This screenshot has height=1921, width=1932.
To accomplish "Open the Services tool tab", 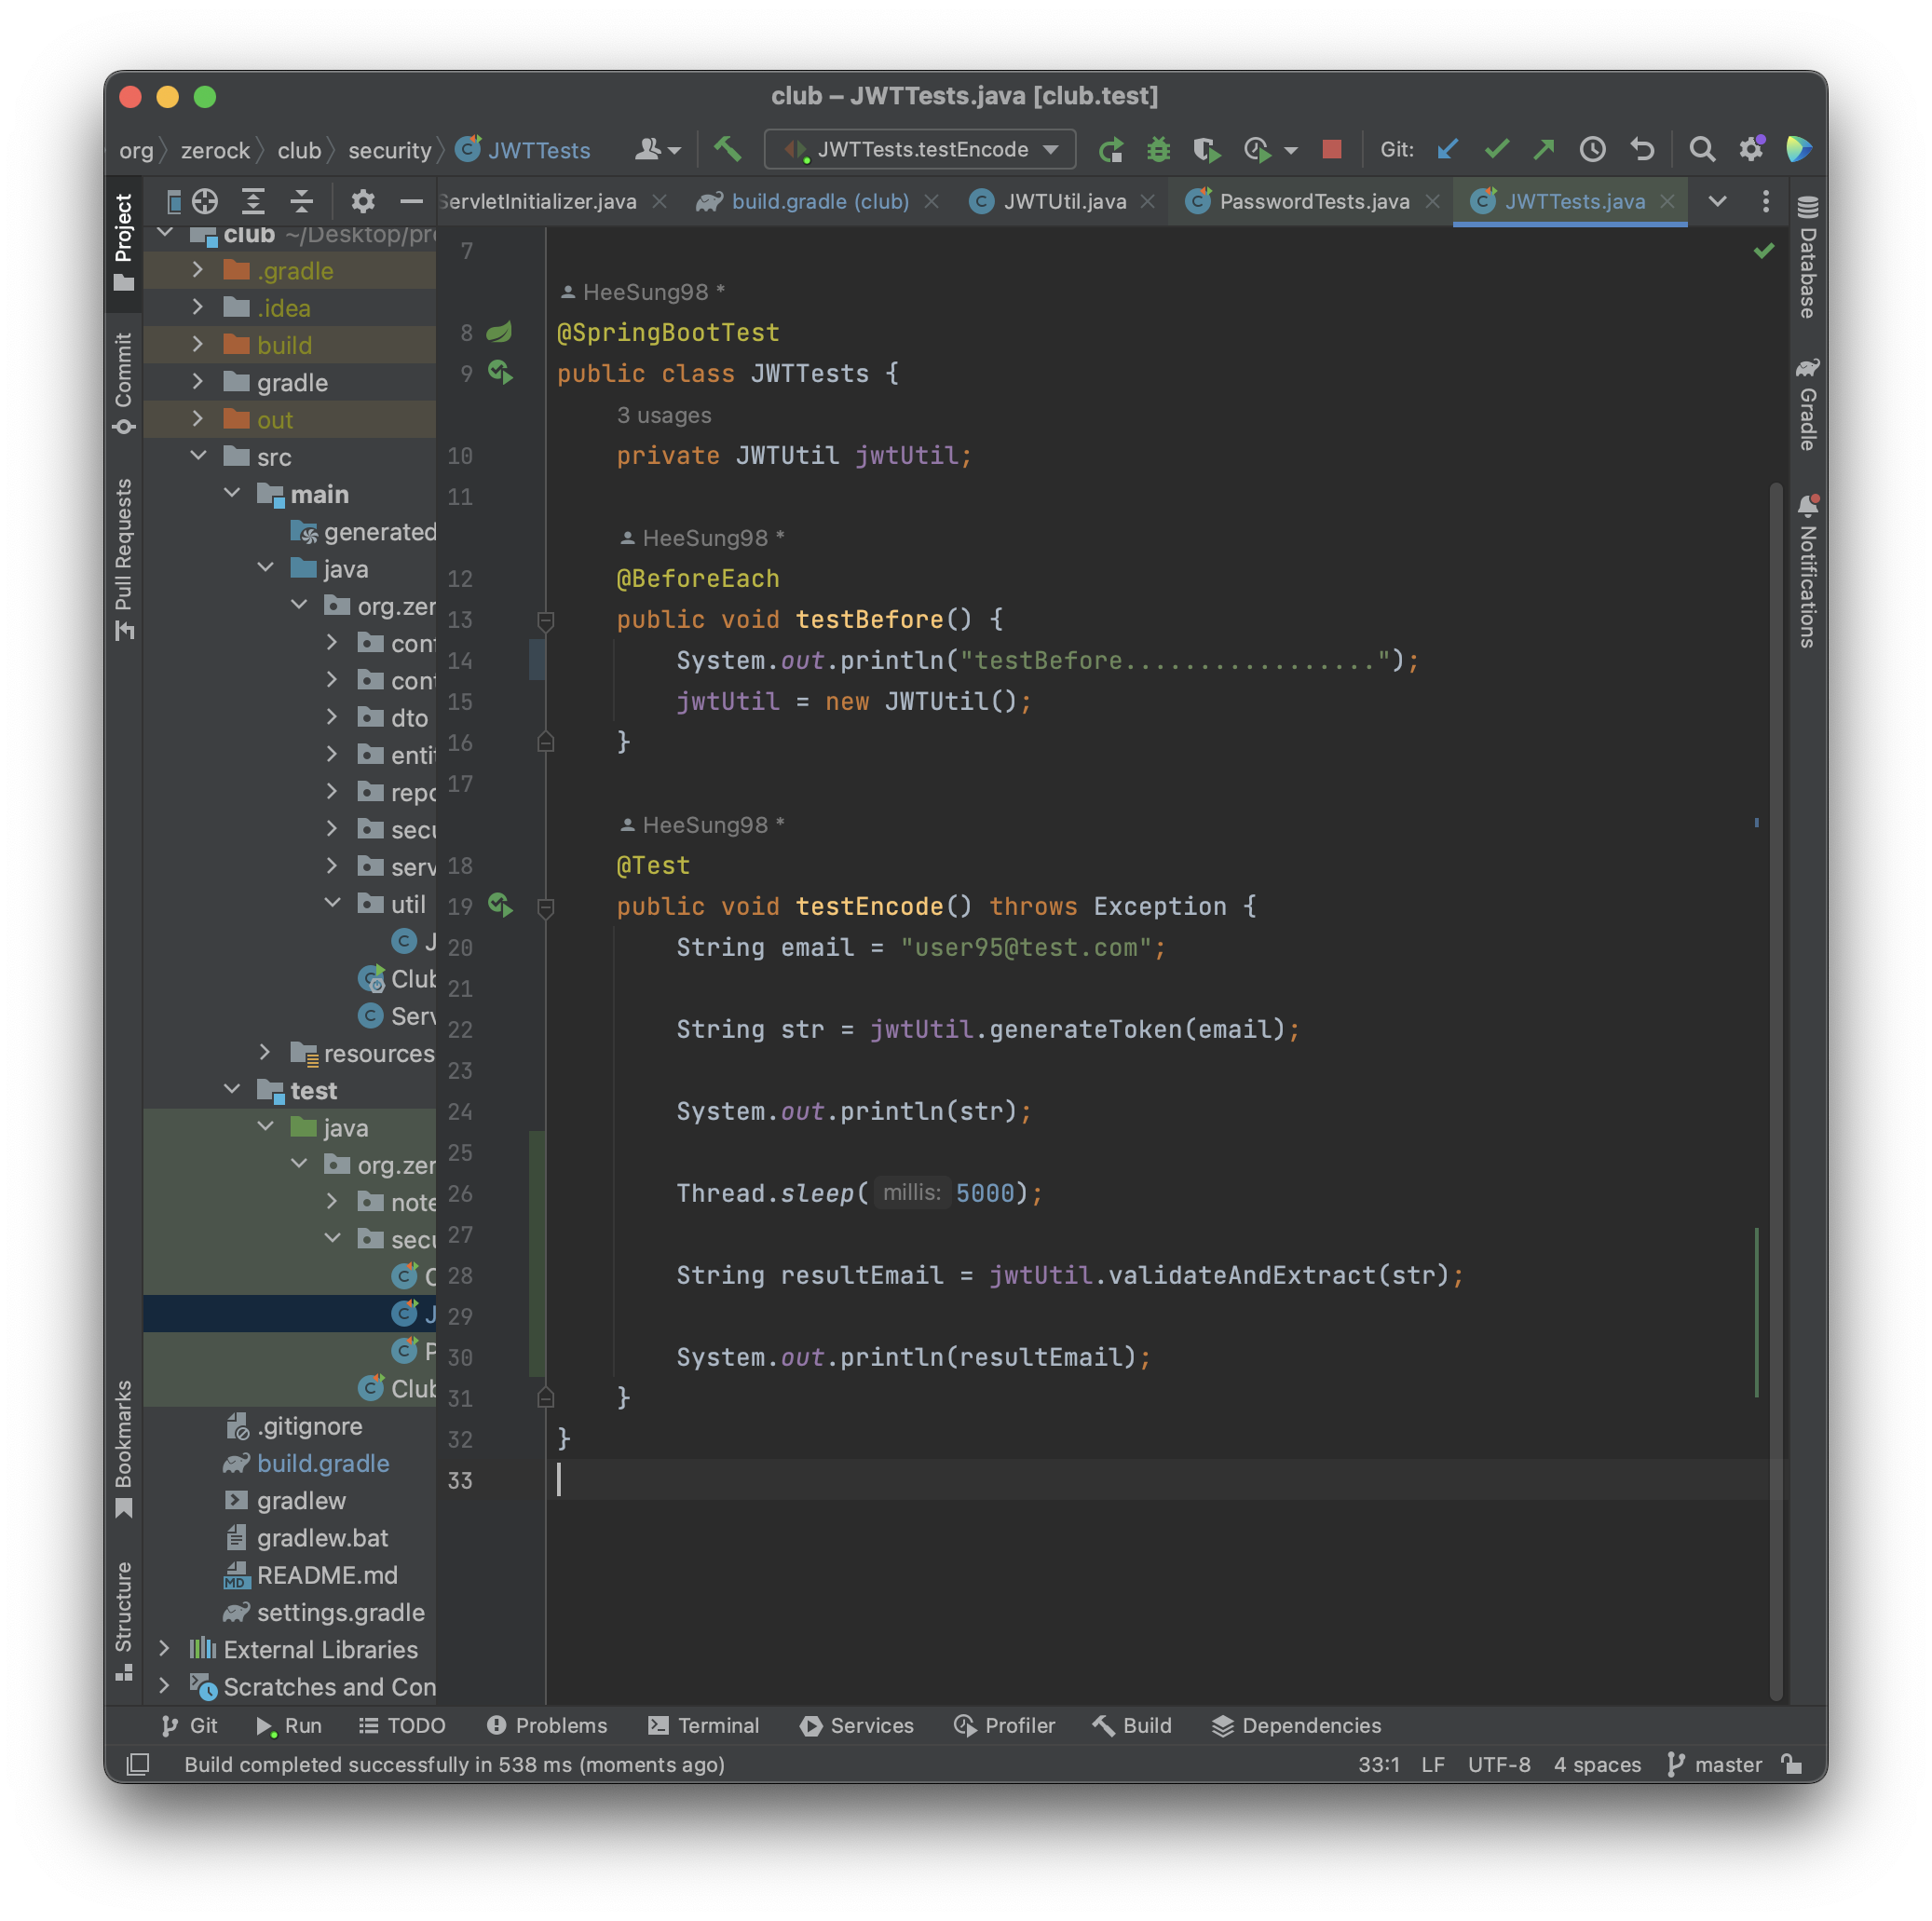I will [x=857, y=1725].
